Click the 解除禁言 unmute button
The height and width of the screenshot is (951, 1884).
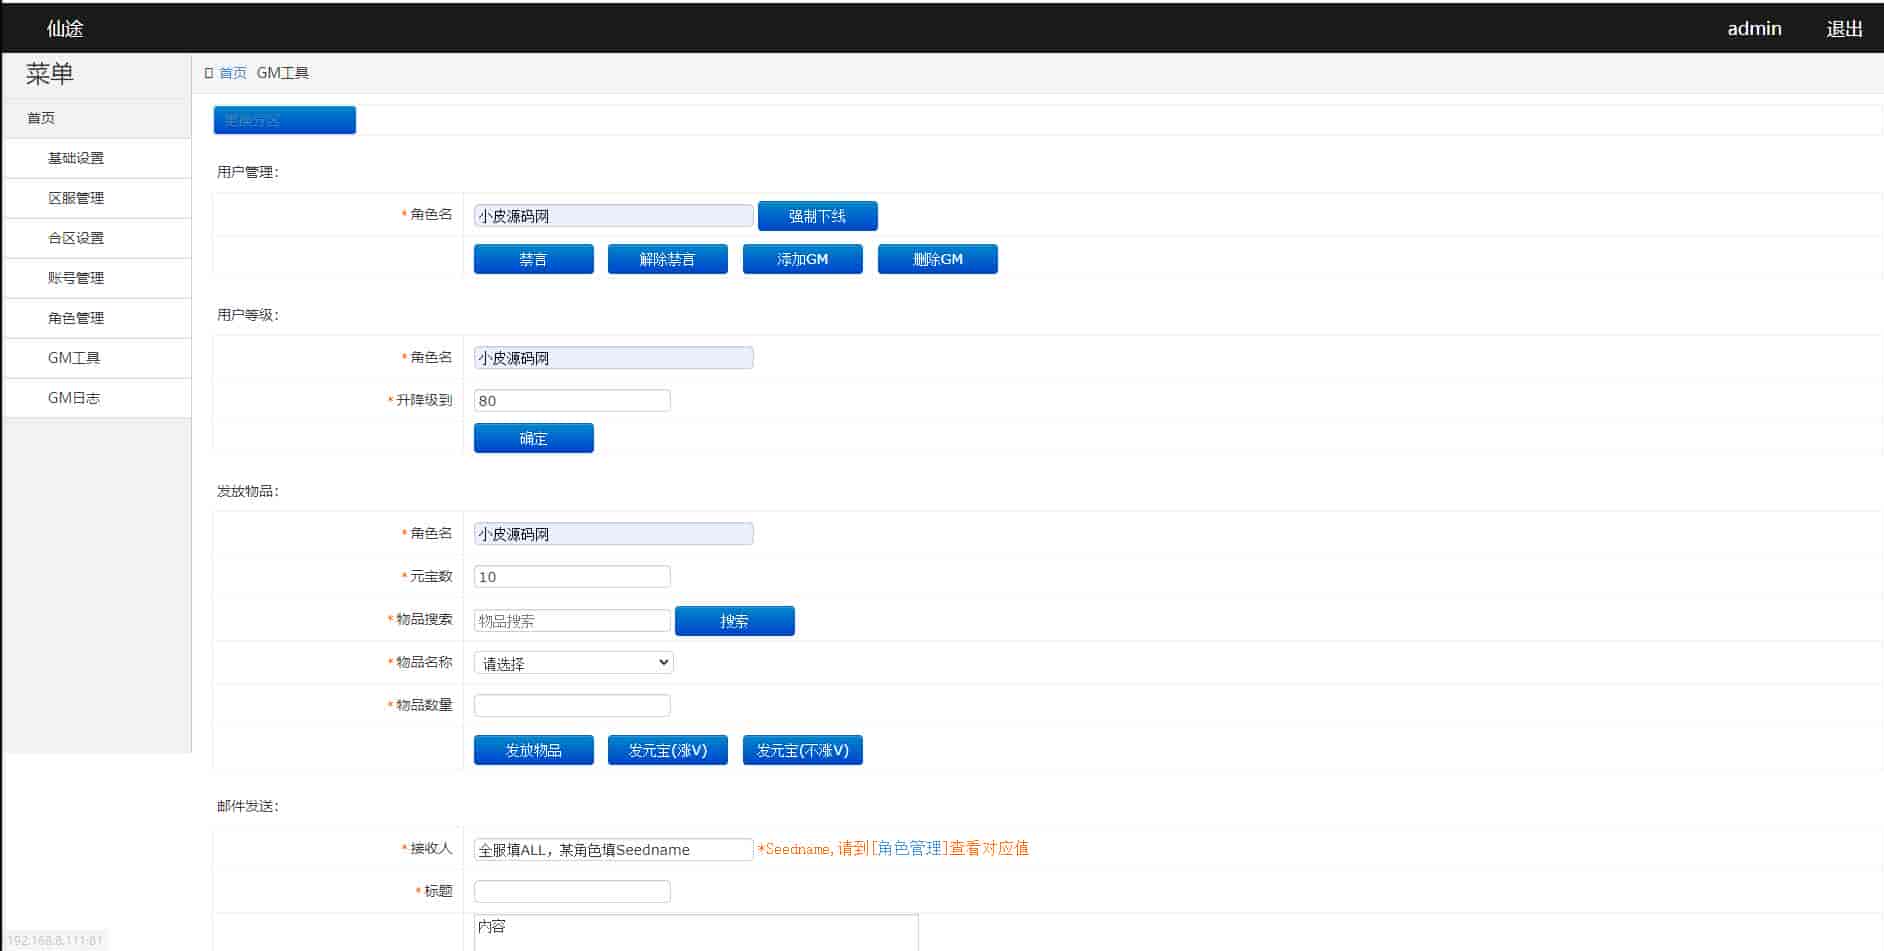click(x=667, y=259)
